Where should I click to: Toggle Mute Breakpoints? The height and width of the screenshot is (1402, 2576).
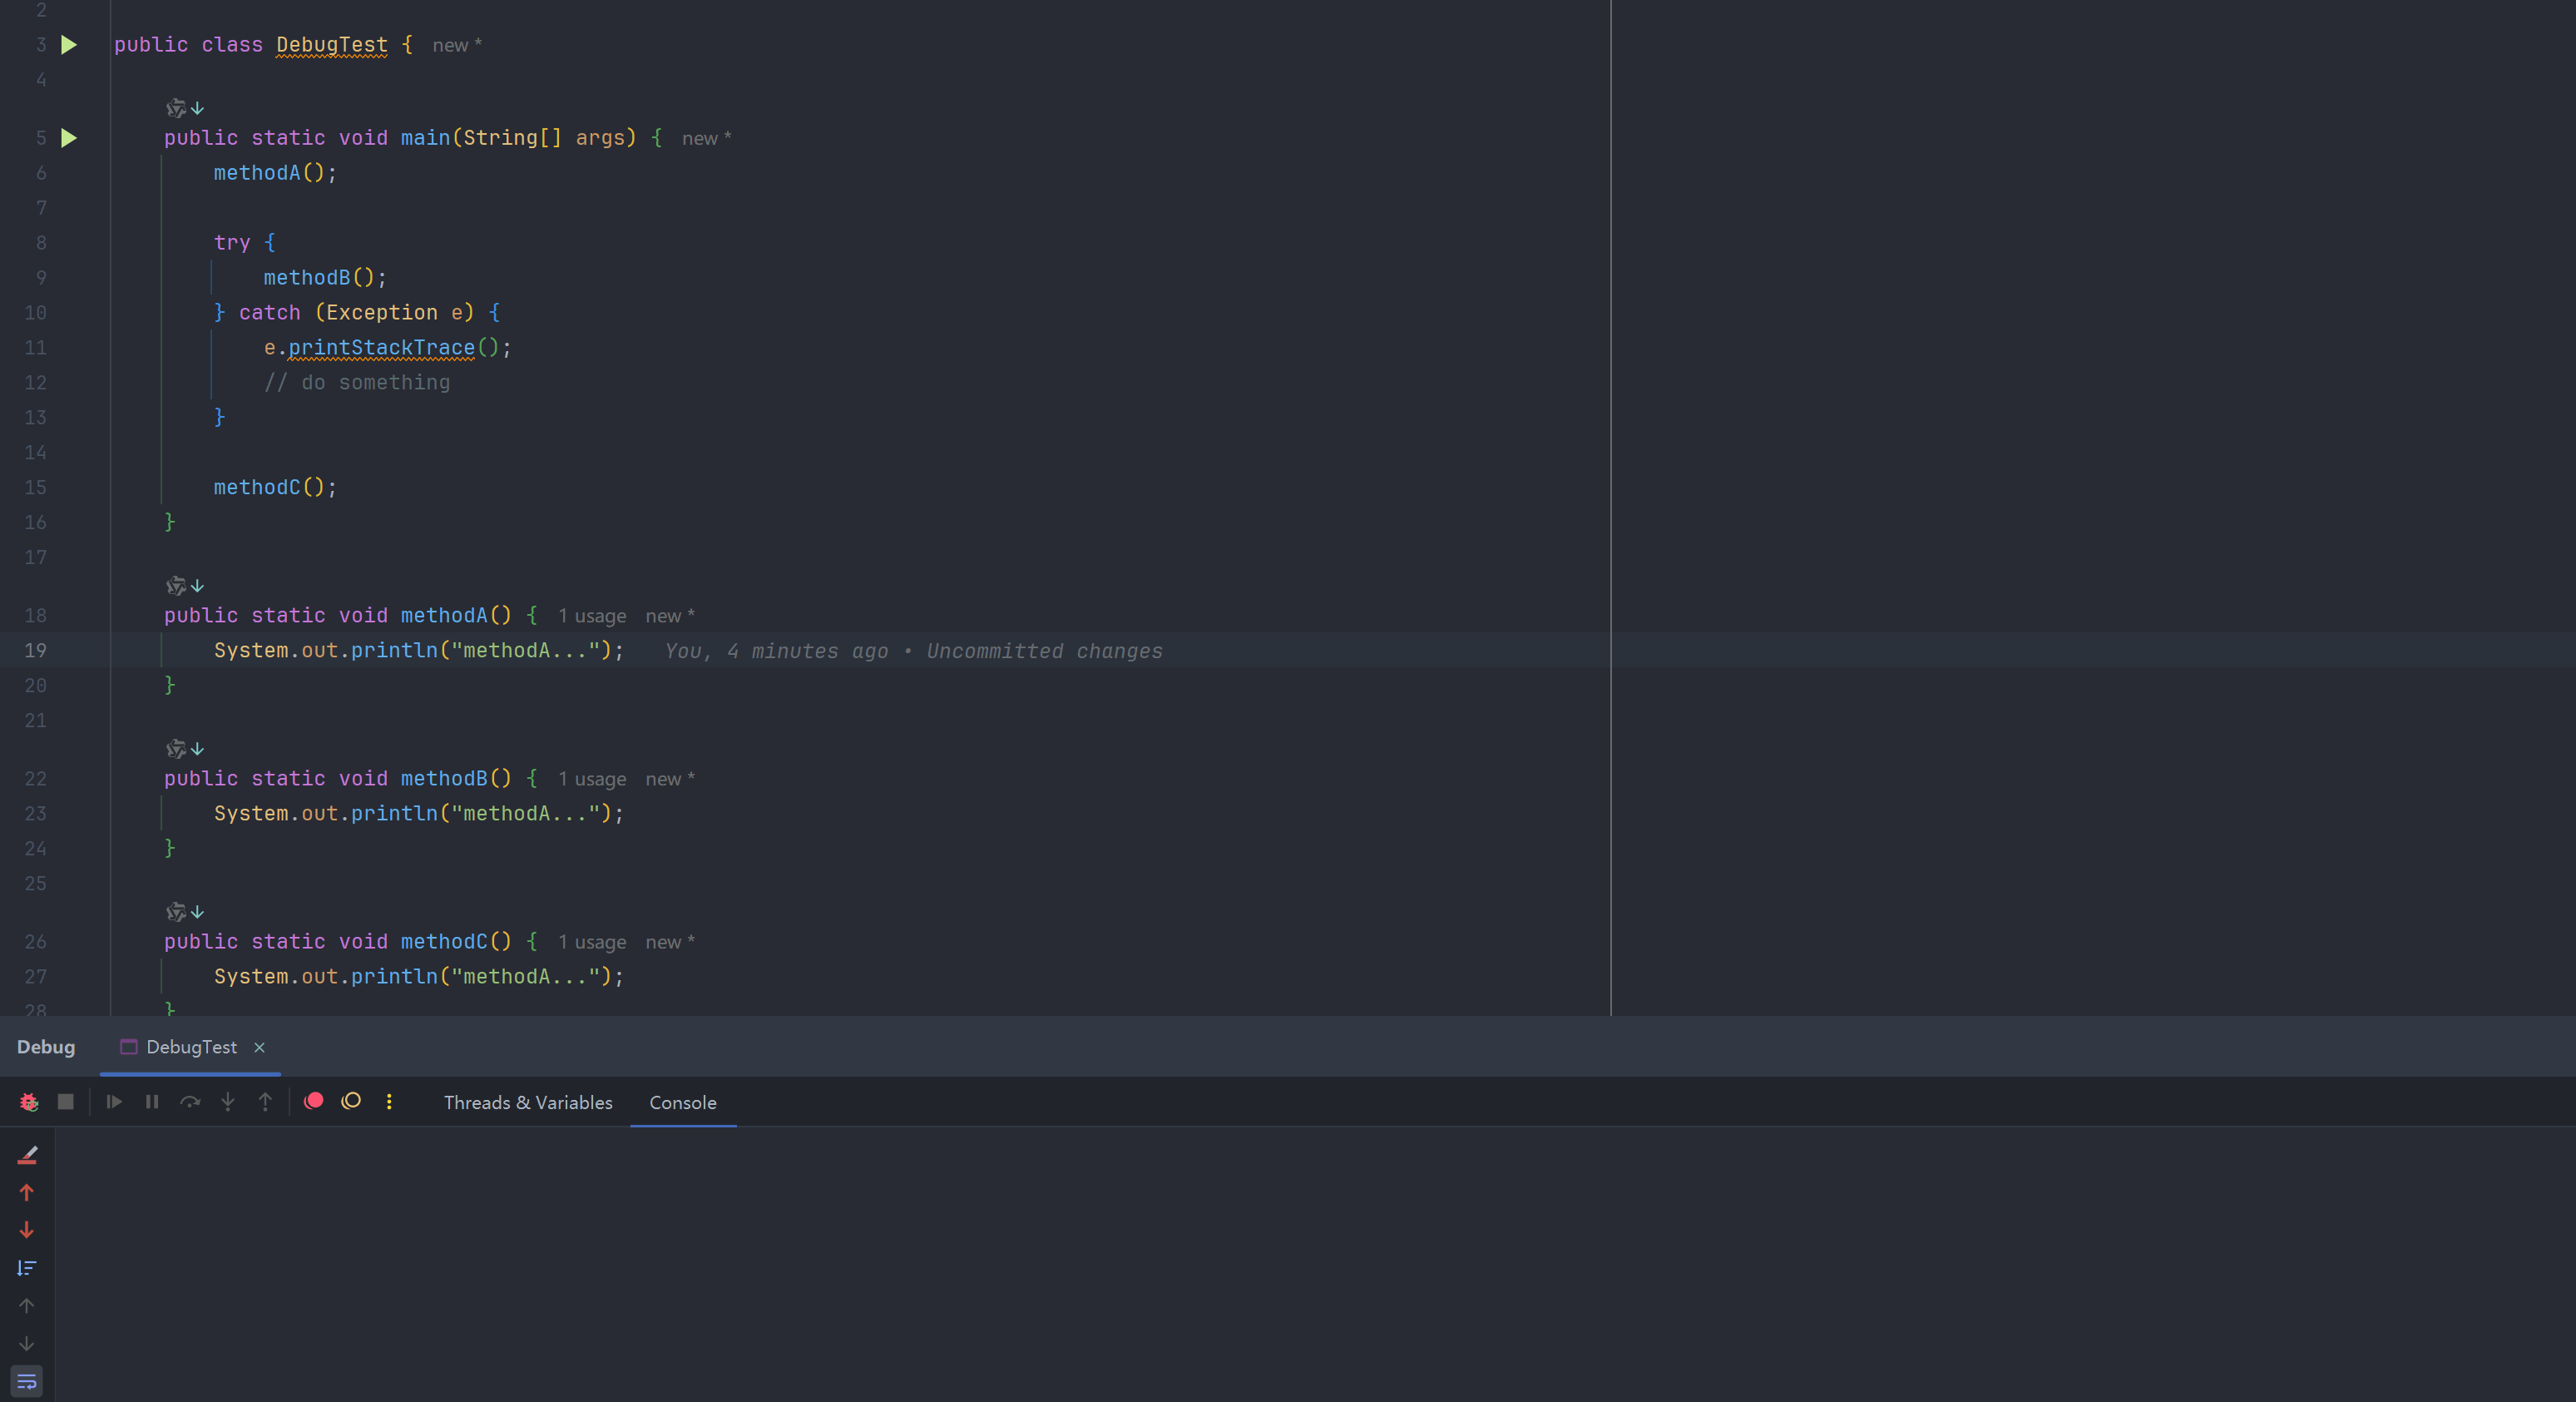(351, 1101)
